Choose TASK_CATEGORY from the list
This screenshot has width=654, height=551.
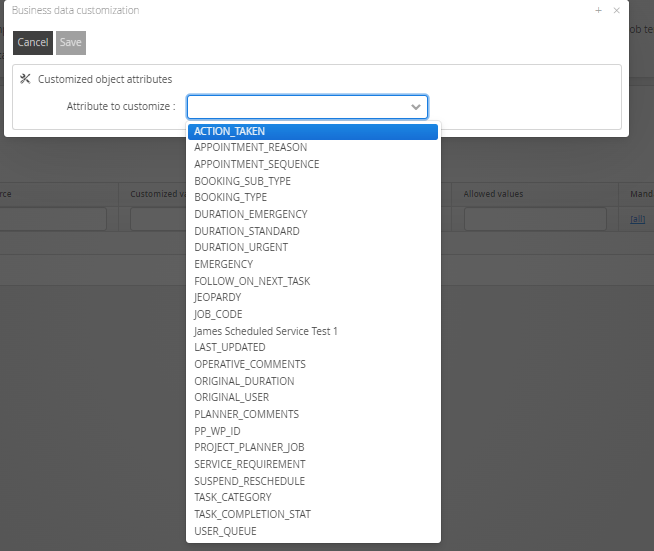click(x=313, y=498)
